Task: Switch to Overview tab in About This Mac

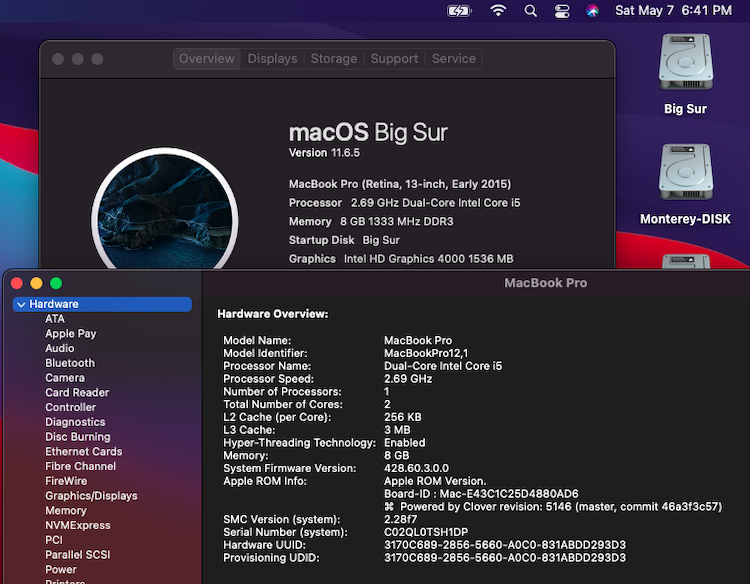Action: coord(207,59)
